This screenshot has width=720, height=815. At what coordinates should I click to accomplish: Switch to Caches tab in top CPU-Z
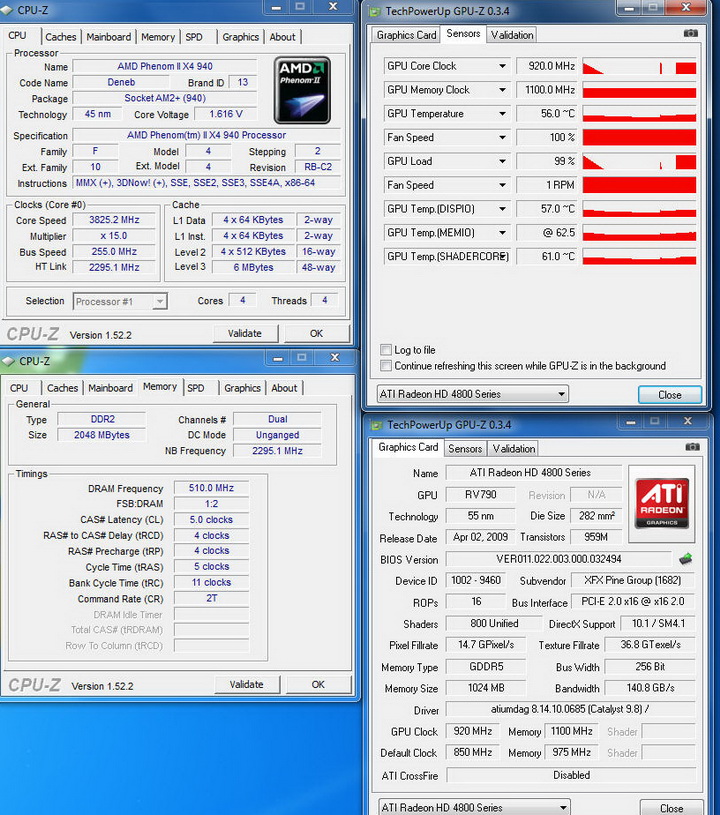[x=60, y=37]
